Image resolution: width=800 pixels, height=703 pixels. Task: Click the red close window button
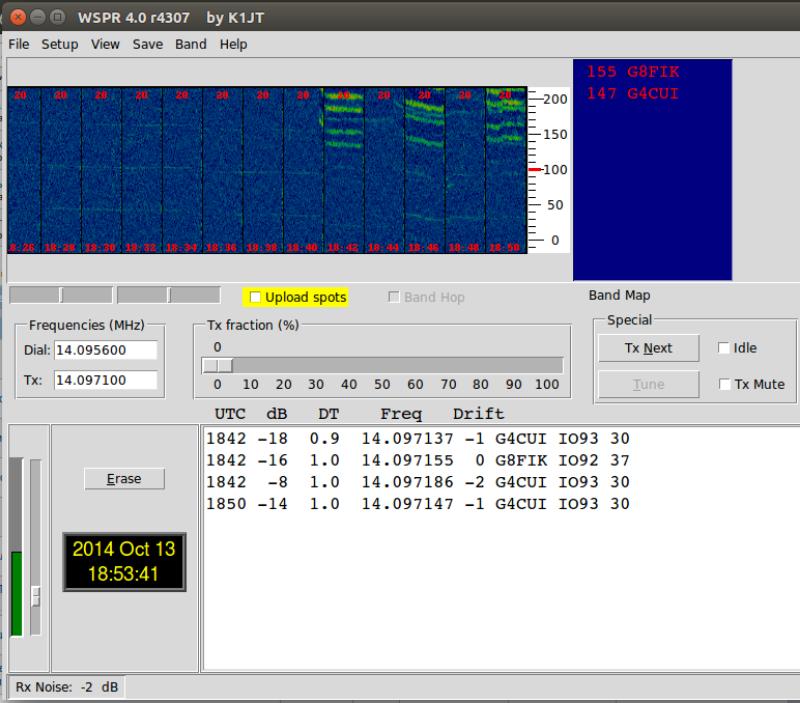(x=18, y=17)
